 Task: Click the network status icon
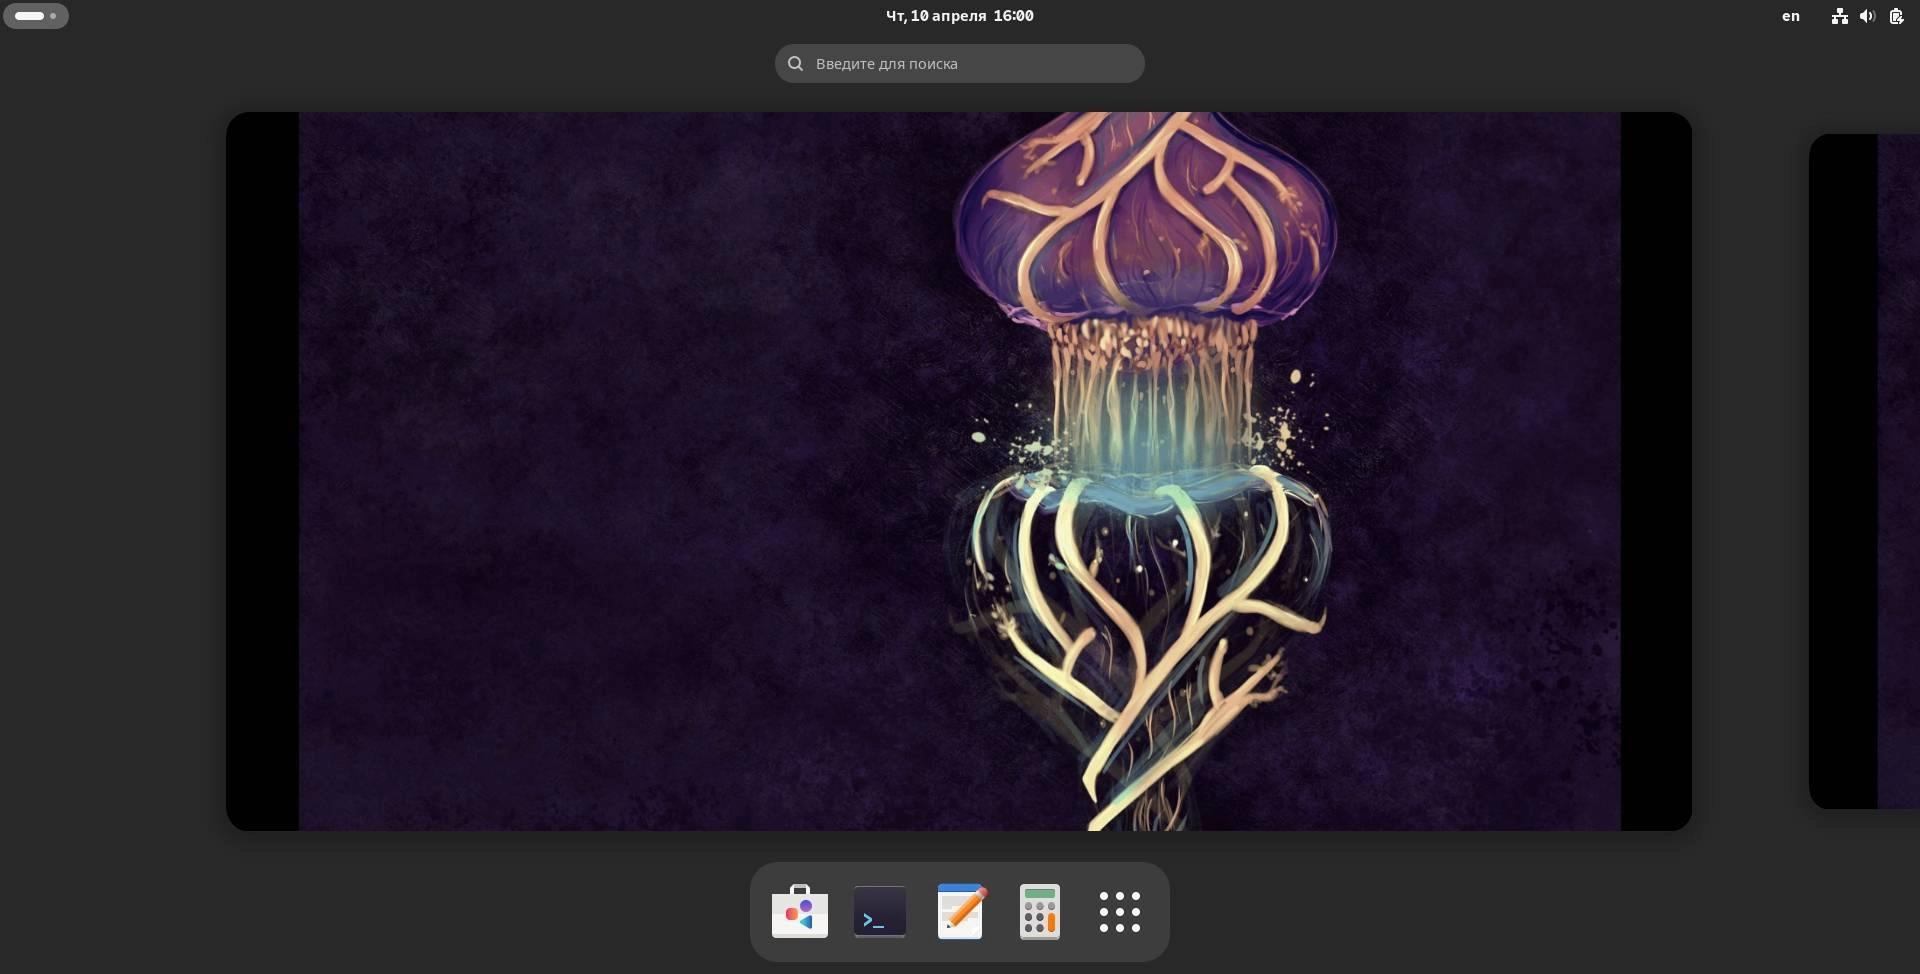point(1839,15)
